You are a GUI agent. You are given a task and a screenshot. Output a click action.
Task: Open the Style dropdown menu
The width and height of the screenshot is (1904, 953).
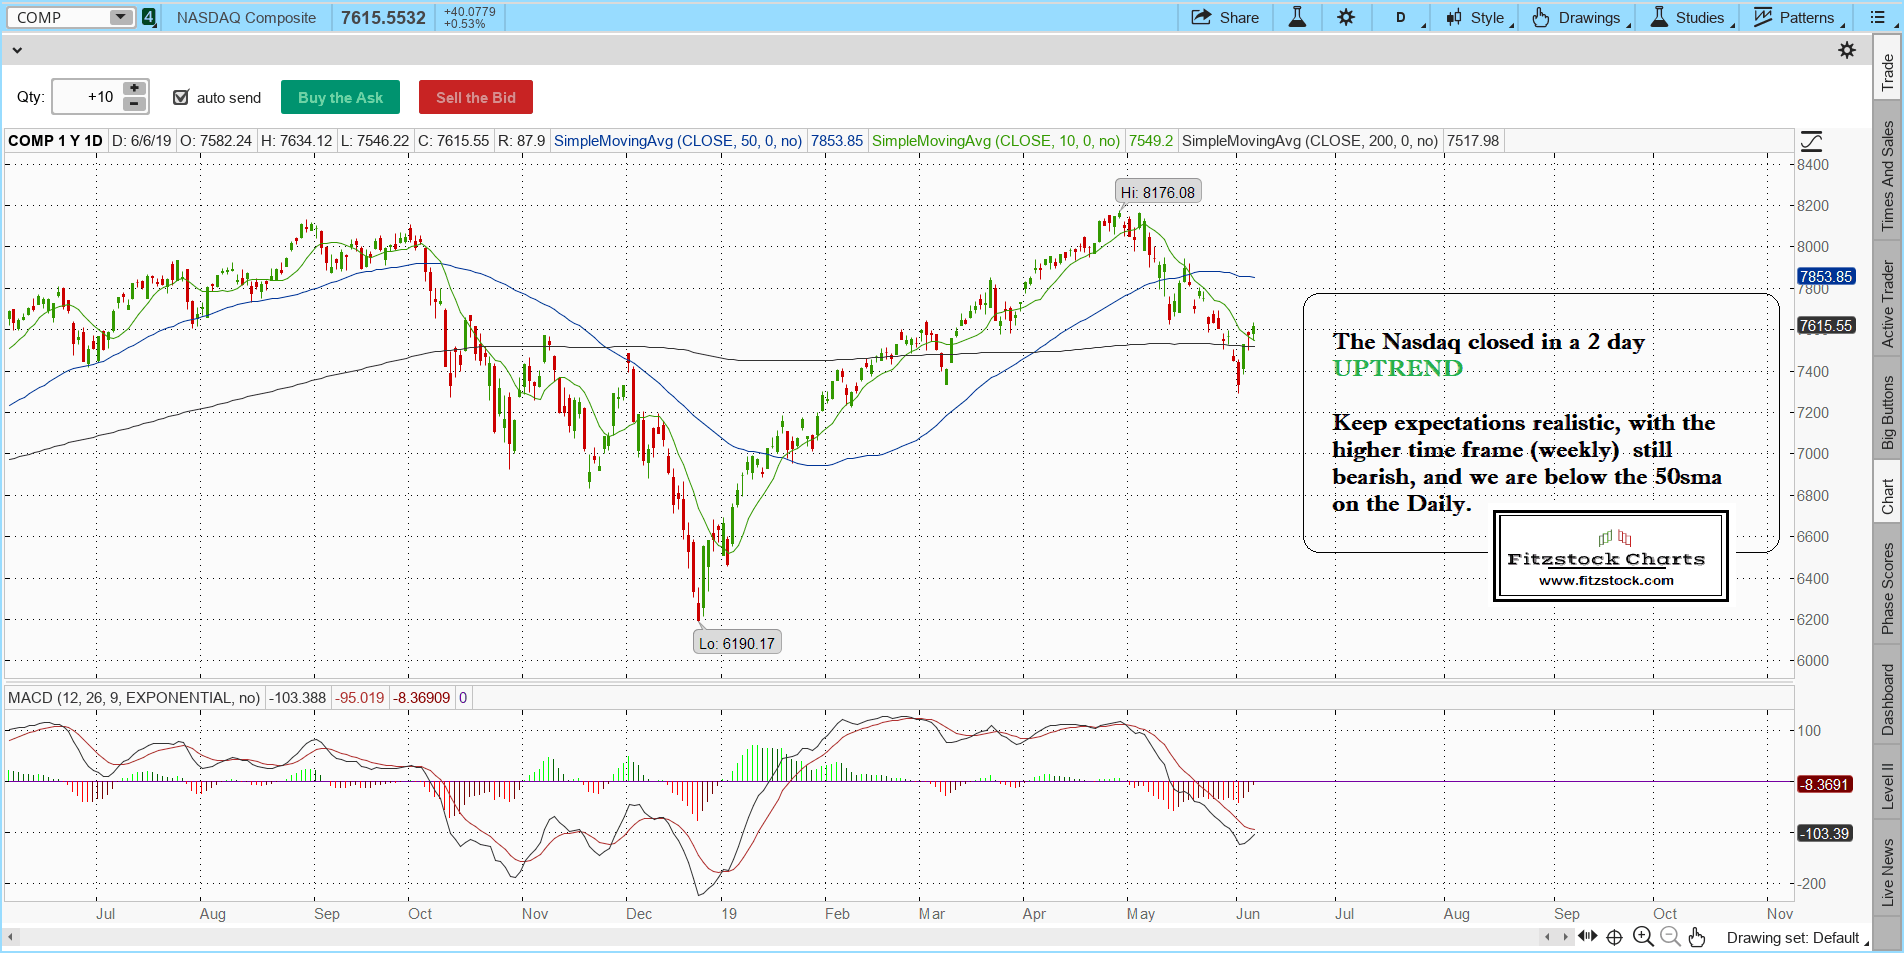pos(1480,18)
